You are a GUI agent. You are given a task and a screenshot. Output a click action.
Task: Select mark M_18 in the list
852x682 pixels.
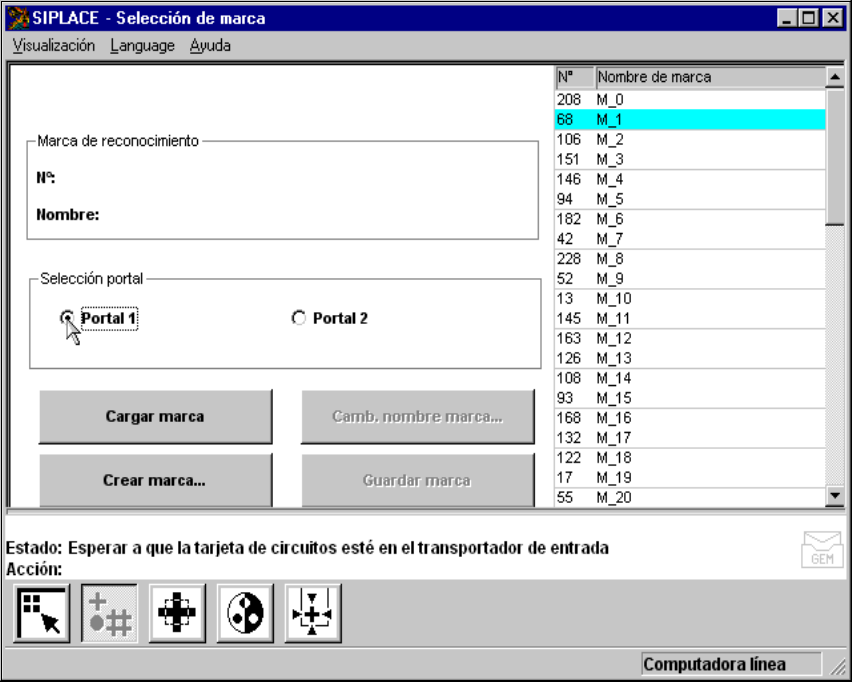tap(690, 458)
